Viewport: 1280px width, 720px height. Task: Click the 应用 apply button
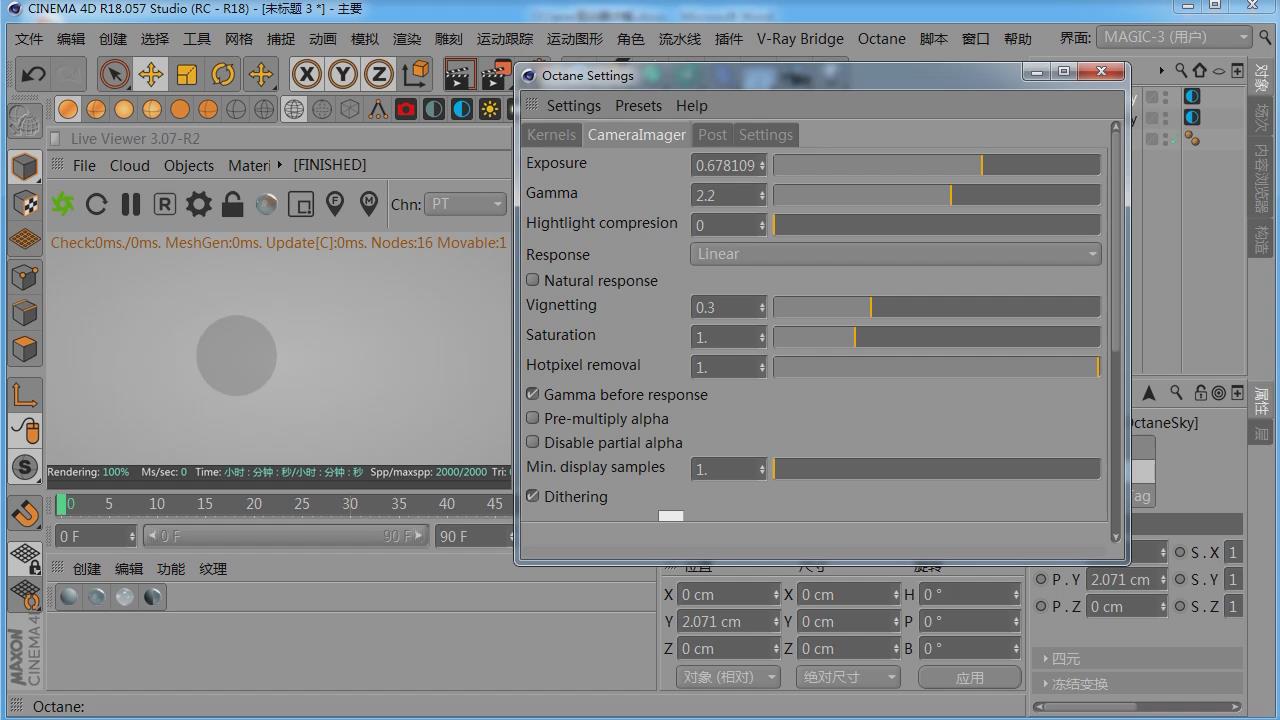point(969,677)
